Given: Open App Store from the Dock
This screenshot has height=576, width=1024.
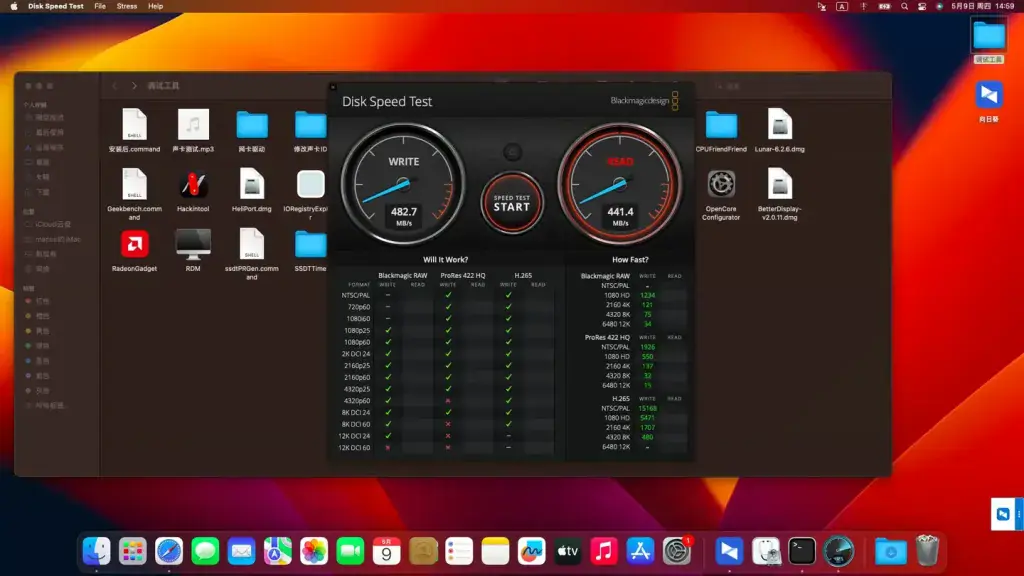Looking at the screenshot, I should (x=640, y=551).
